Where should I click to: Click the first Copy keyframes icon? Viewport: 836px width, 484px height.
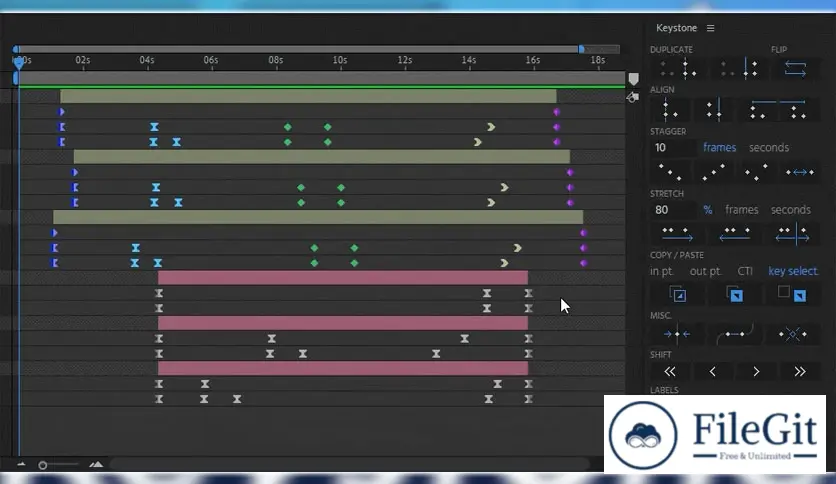click(678, 294)
